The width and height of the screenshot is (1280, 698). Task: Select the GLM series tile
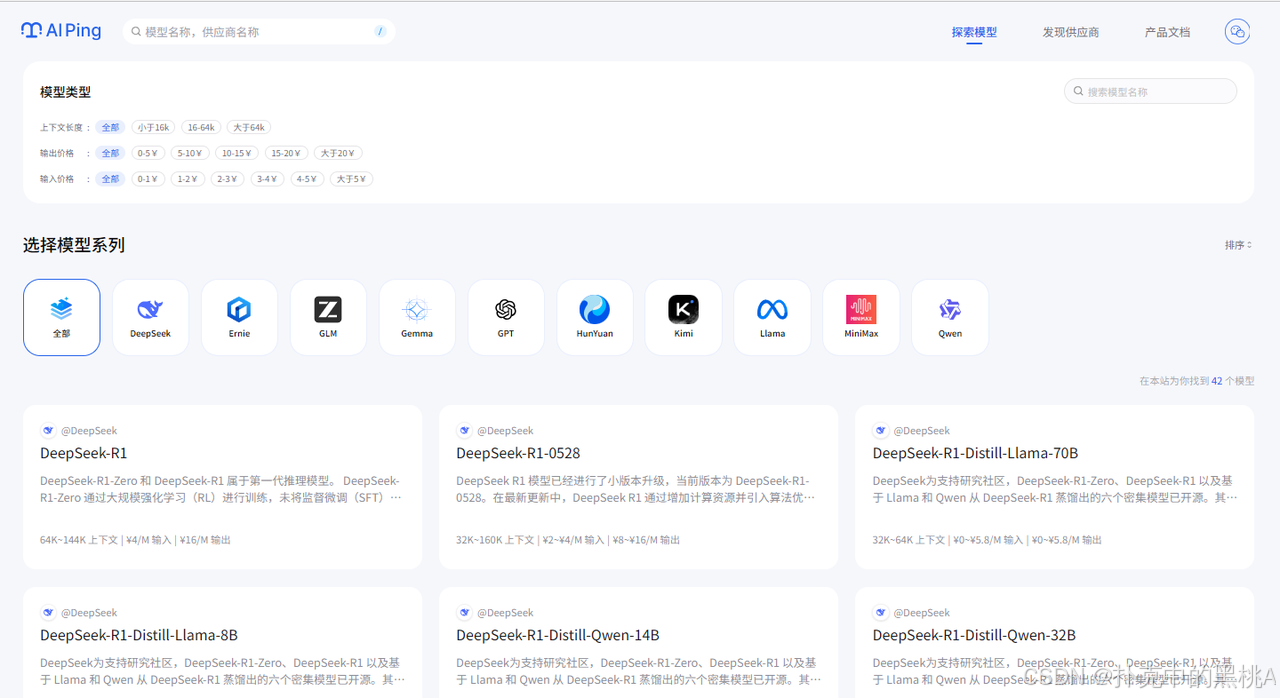point(328,317)
